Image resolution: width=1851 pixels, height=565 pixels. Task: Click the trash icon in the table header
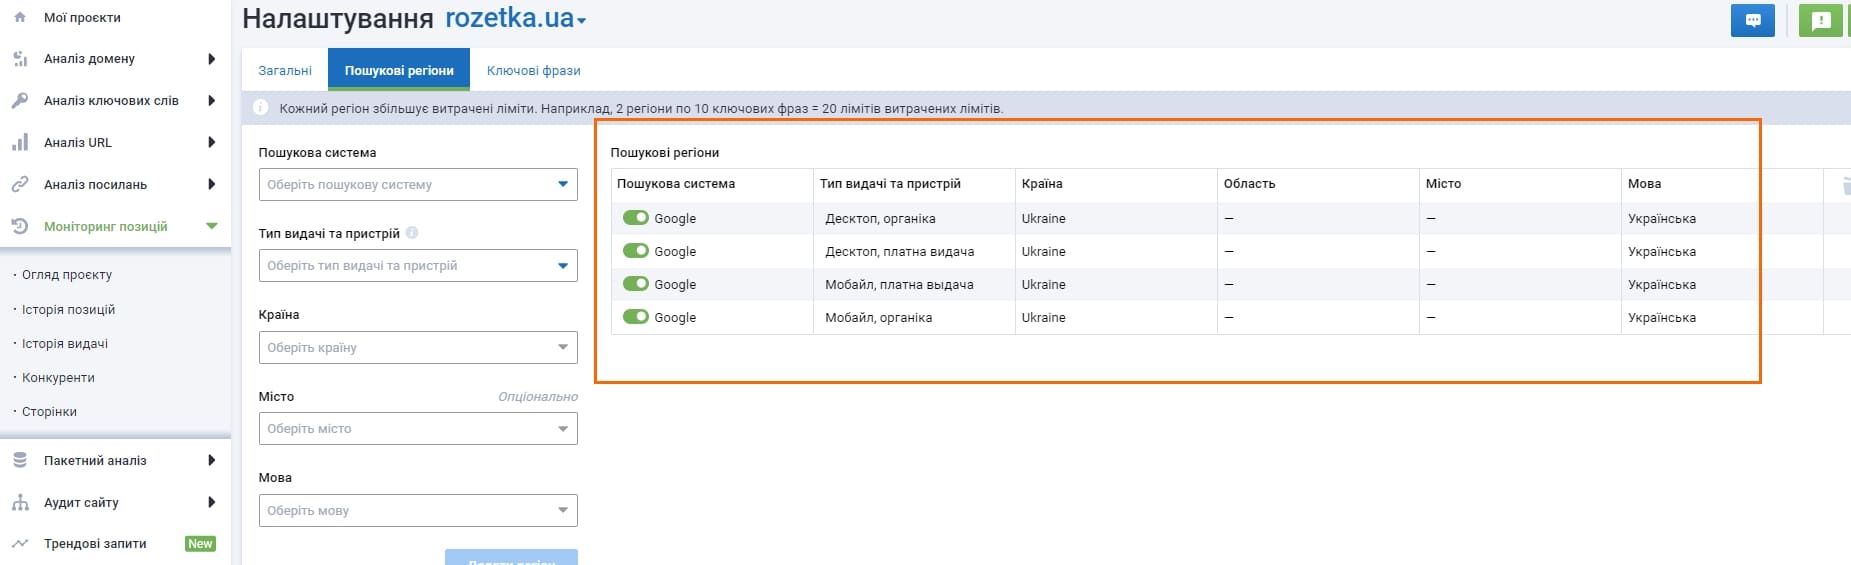[x=1845, y=185]
